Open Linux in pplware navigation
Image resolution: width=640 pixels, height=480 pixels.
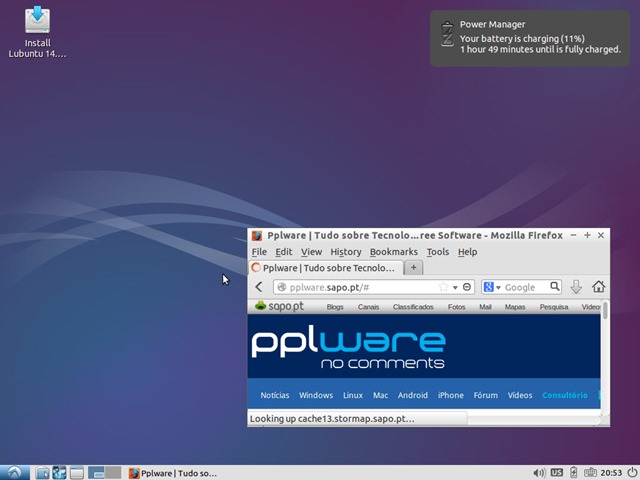pos(353,395)
